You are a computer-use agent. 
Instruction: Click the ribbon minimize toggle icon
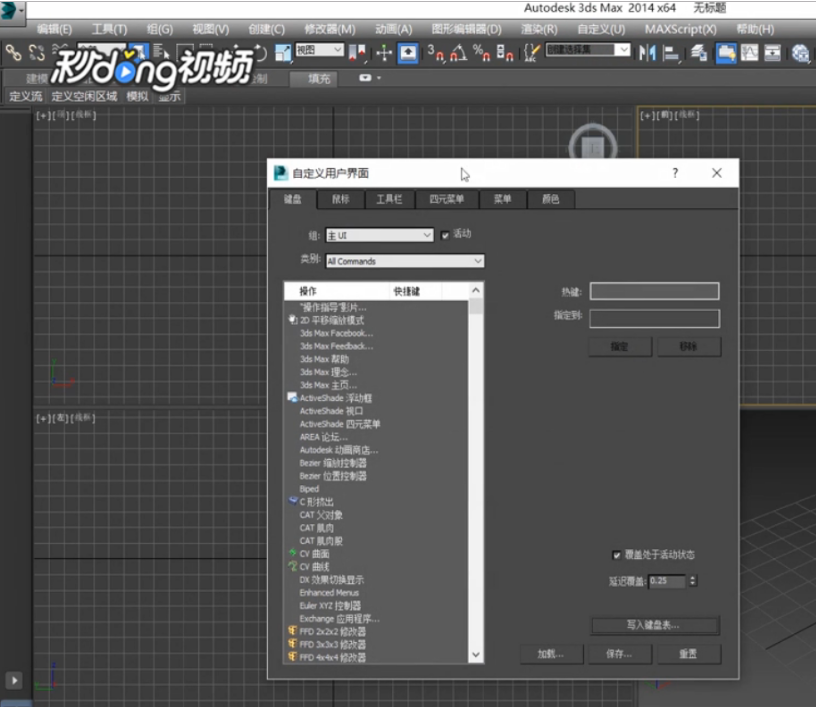click(365, 78)
